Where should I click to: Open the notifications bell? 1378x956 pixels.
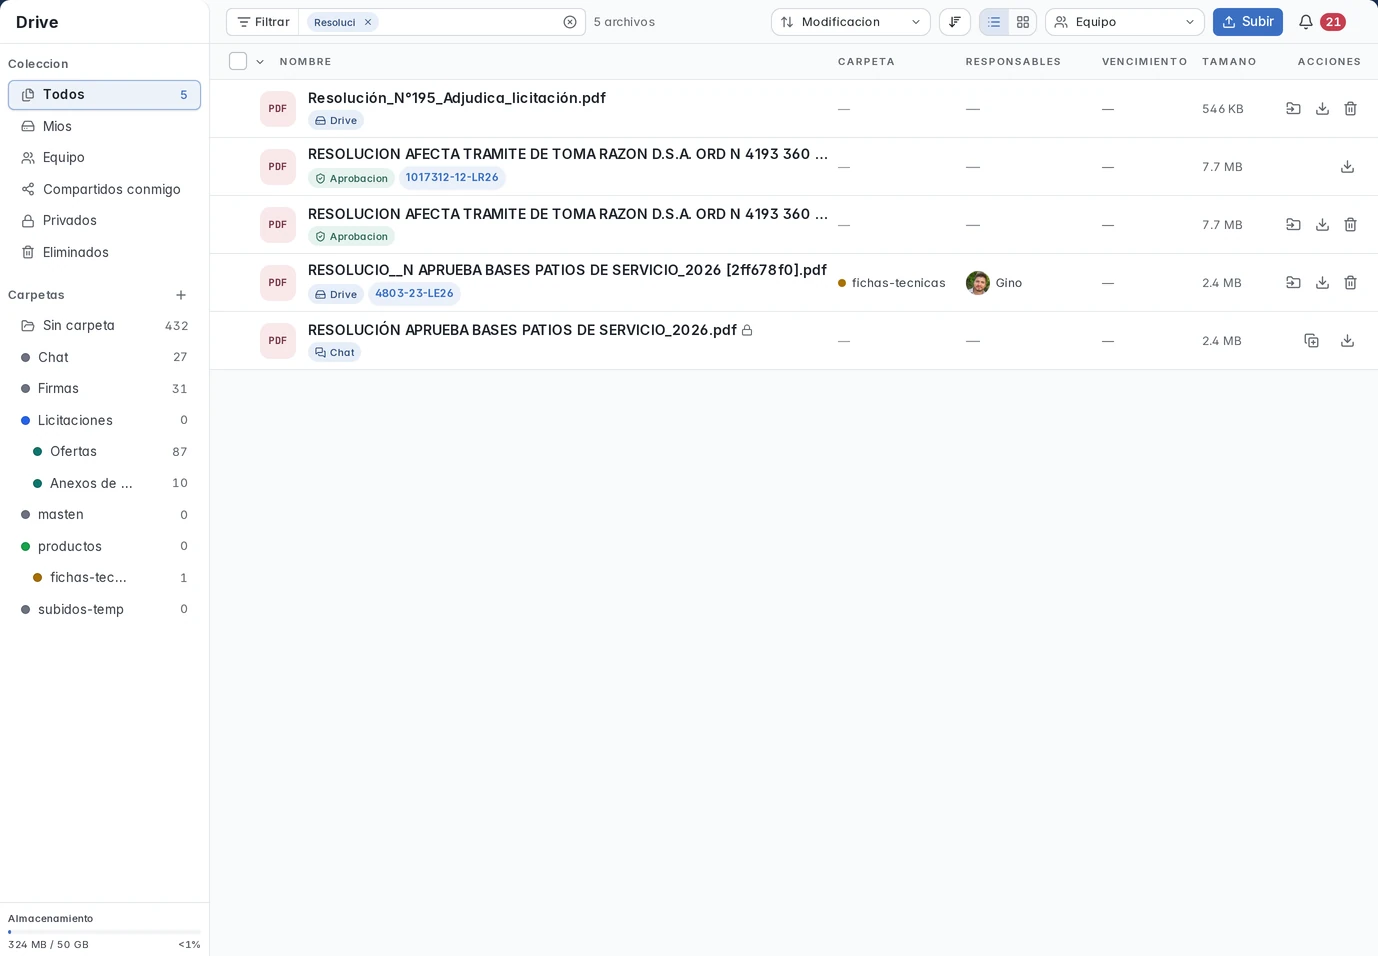pyautogui.click(x=1305, y=22)
